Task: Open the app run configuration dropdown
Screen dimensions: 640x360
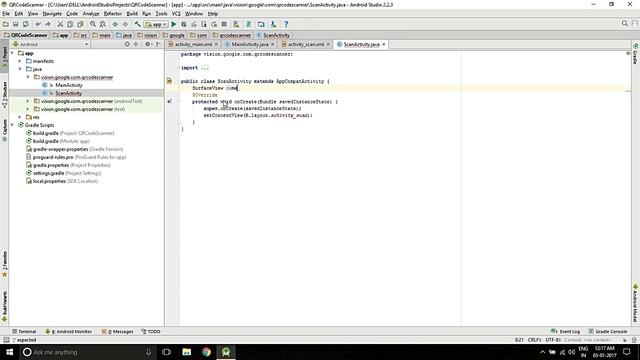Action: click(x=156, y=24)
